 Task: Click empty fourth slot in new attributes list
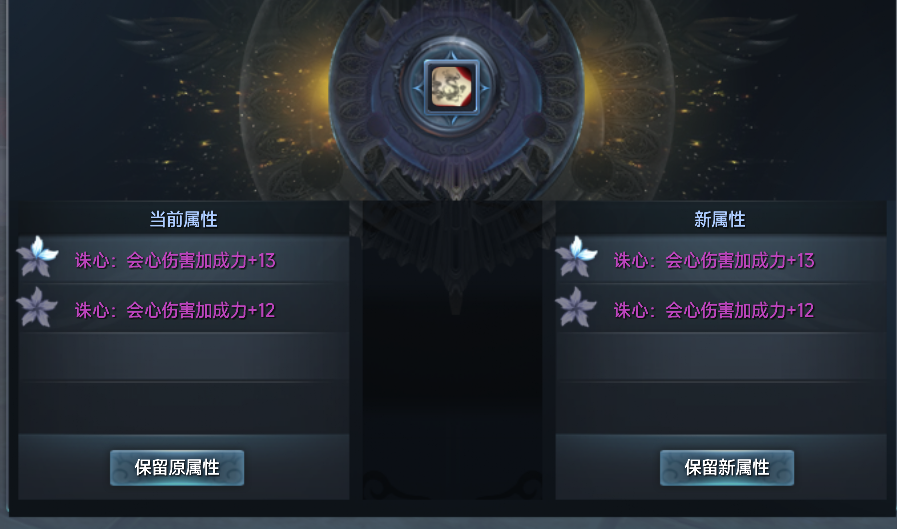[721, 407]
